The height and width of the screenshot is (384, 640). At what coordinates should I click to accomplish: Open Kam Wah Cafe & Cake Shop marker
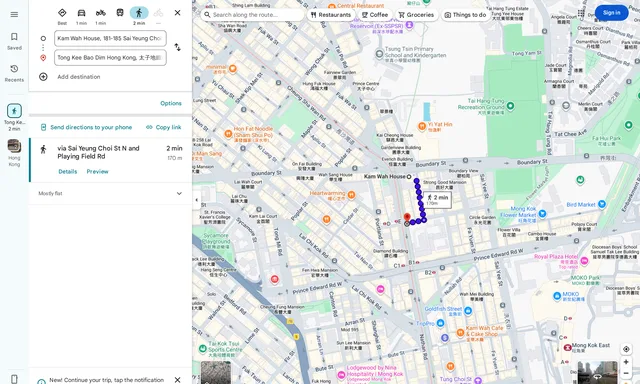coord(460,332)
